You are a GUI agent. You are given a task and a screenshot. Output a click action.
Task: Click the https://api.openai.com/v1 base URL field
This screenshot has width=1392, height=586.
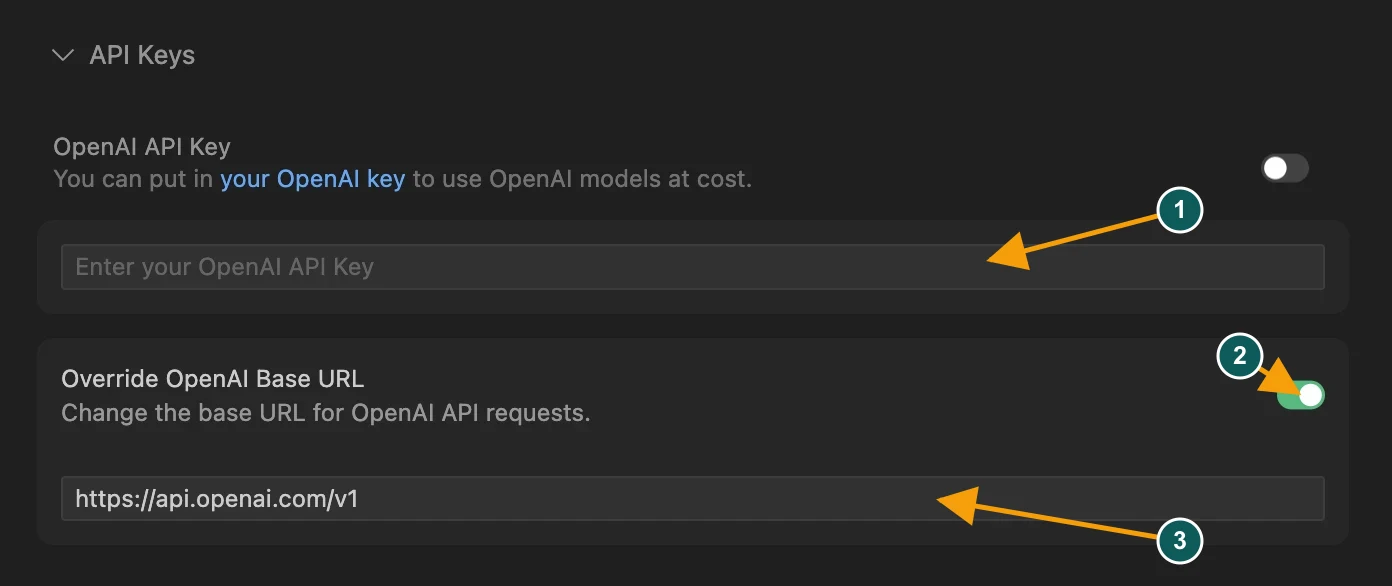(x=692, y=498)
